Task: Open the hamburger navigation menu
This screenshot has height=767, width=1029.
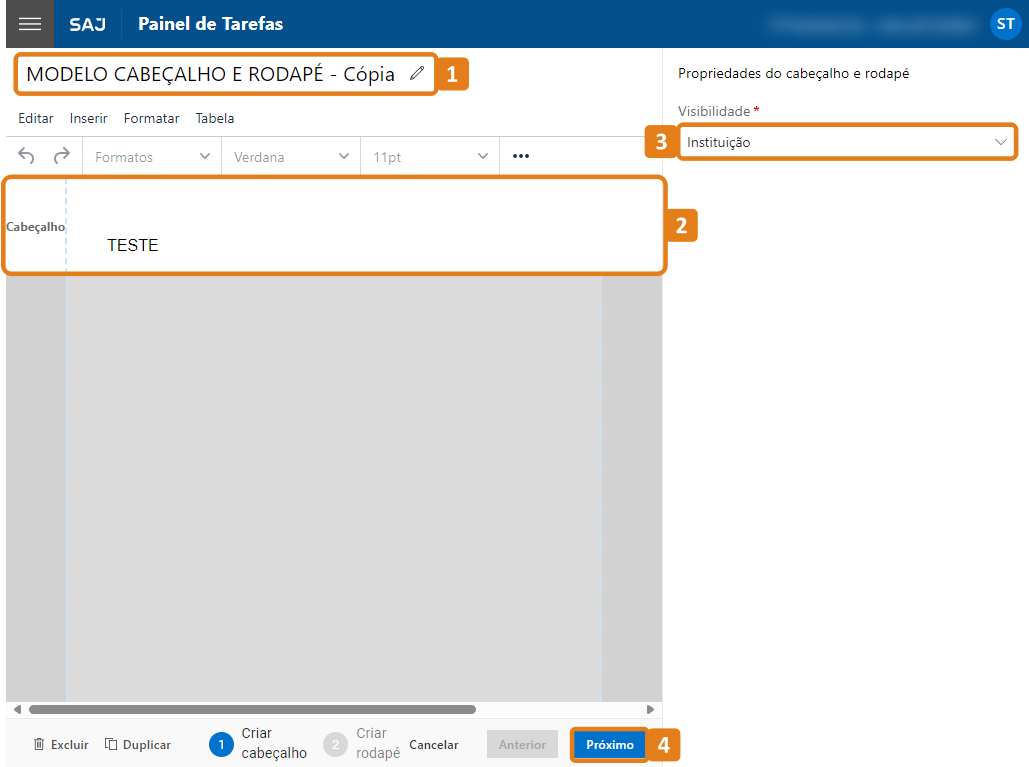Action: click(30, 24)
